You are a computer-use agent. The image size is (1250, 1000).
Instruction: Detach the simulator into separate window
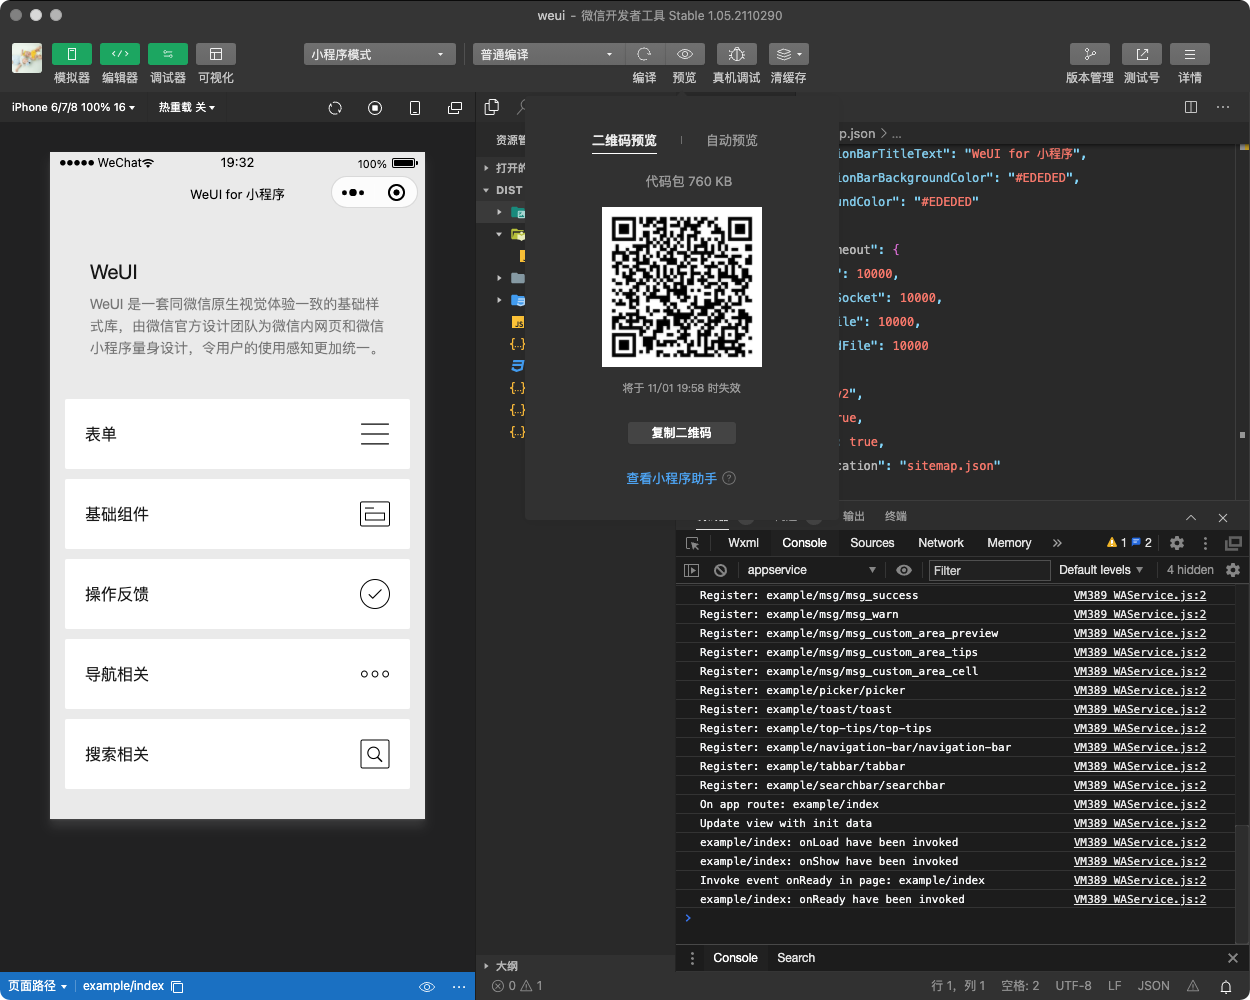(x=455, y=108)
